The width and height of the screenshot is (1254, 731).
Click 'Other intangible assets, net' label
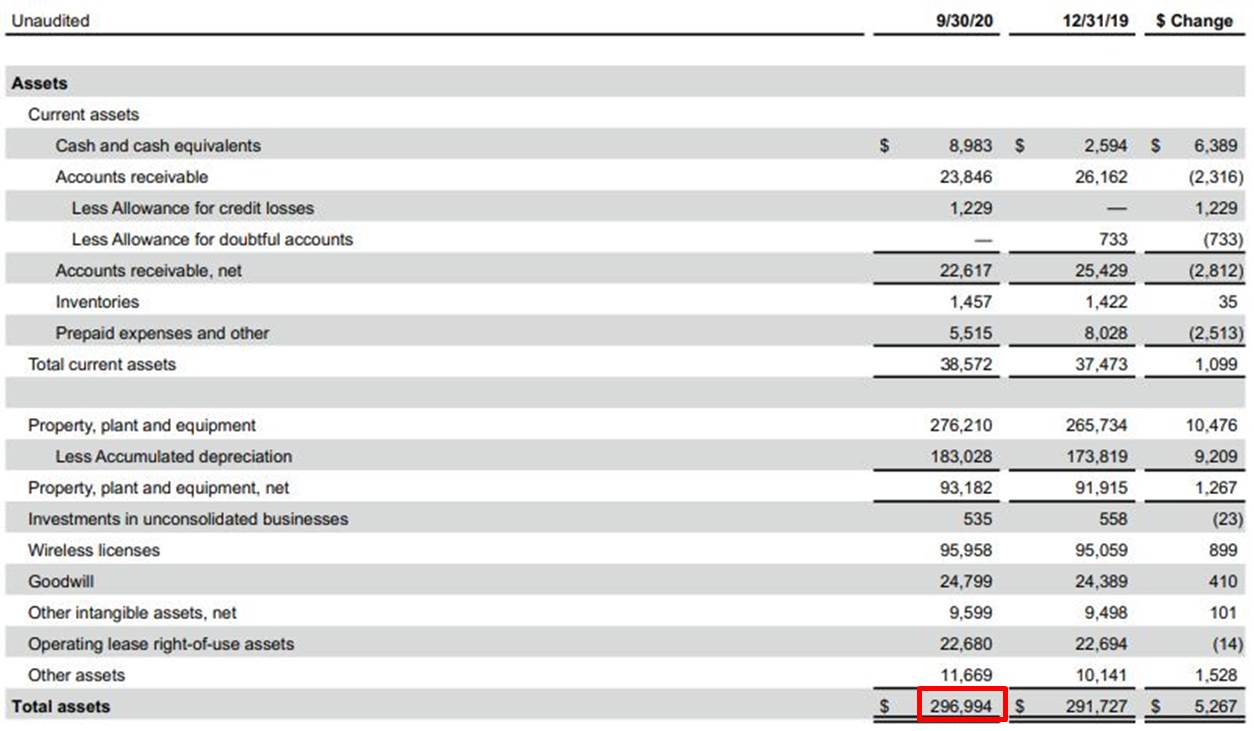coord(132,612)
